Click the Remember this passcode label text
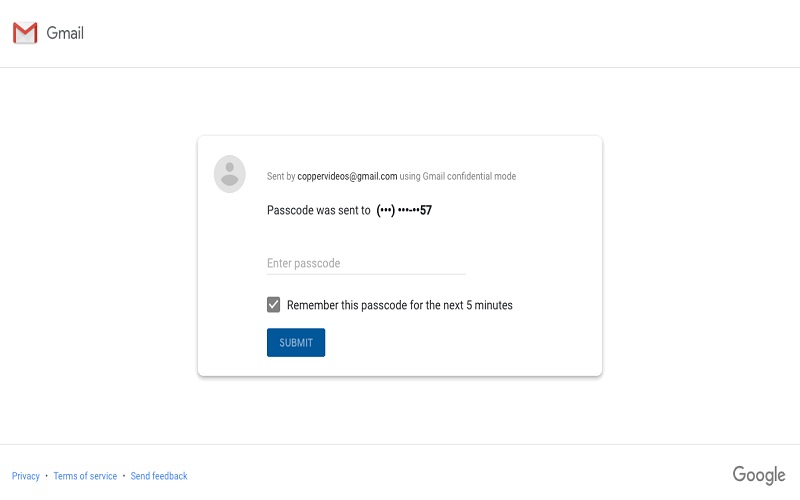 (399, 305)
